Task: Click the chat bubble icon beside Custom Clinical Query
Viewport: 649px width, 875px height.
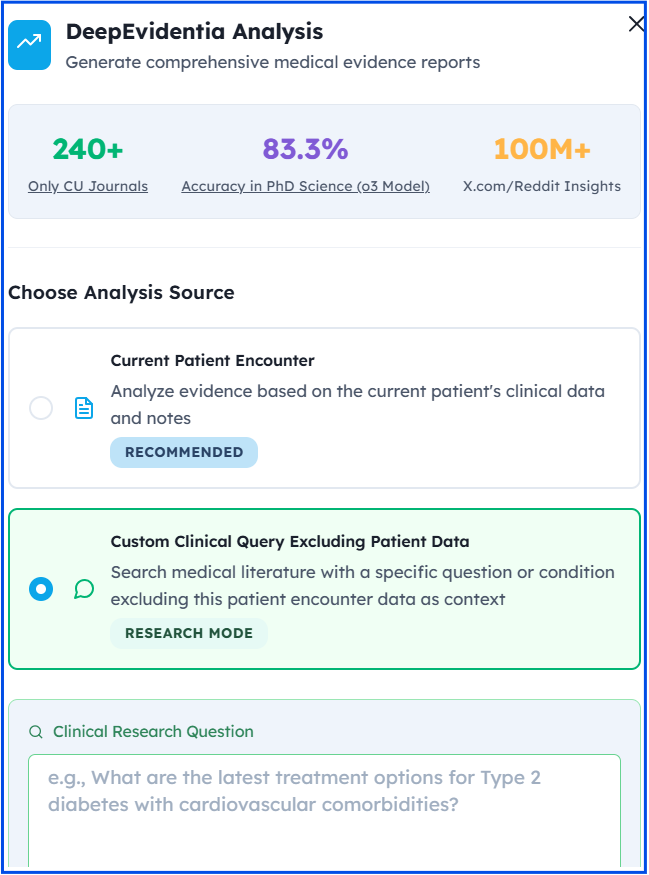Action: pos(84,589)
